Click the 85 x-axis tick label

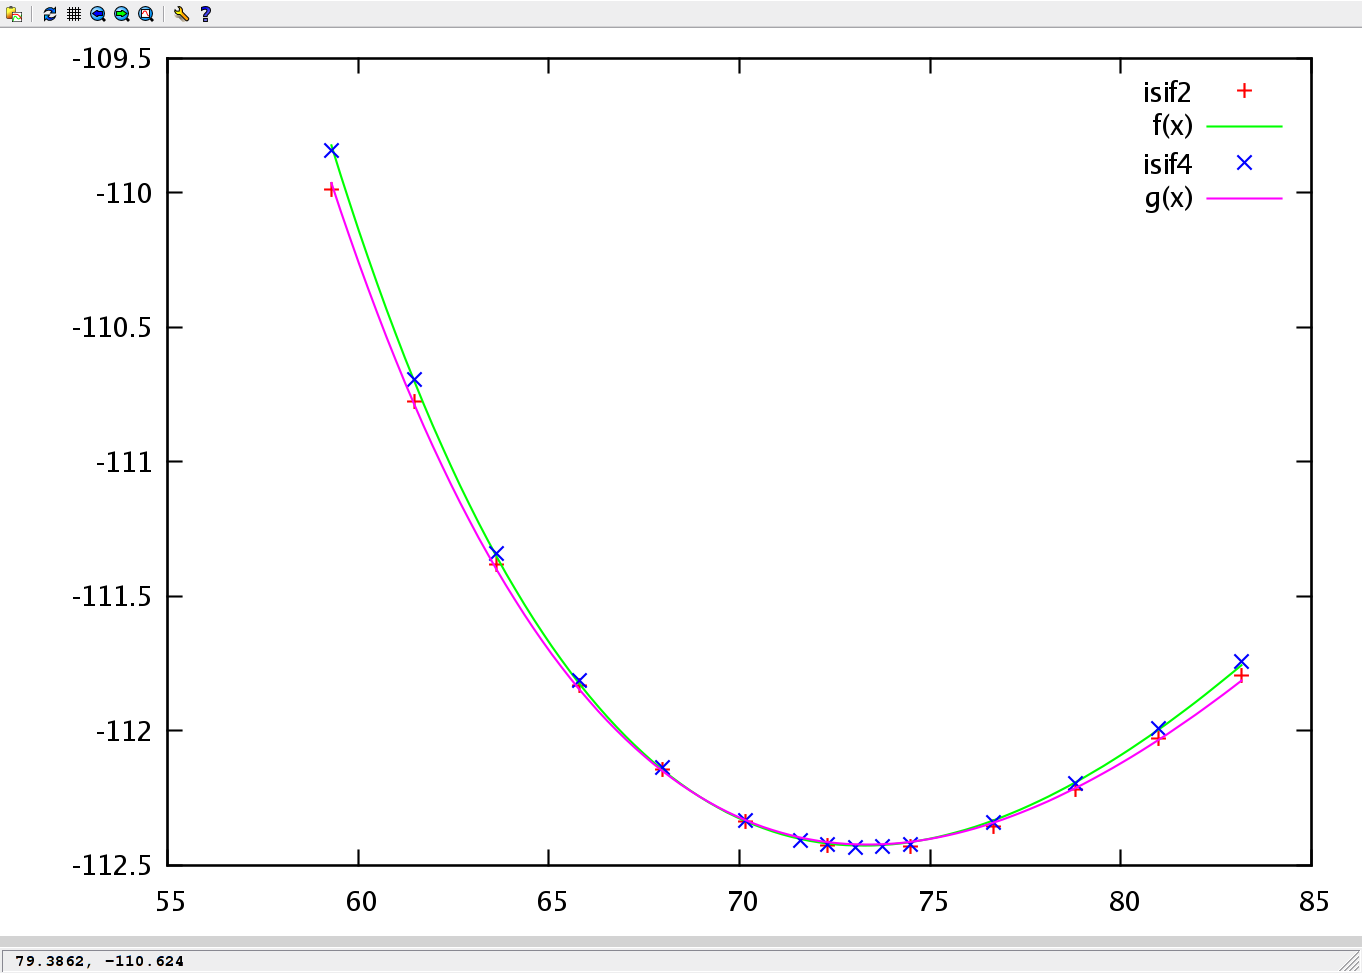point(1314,902)
